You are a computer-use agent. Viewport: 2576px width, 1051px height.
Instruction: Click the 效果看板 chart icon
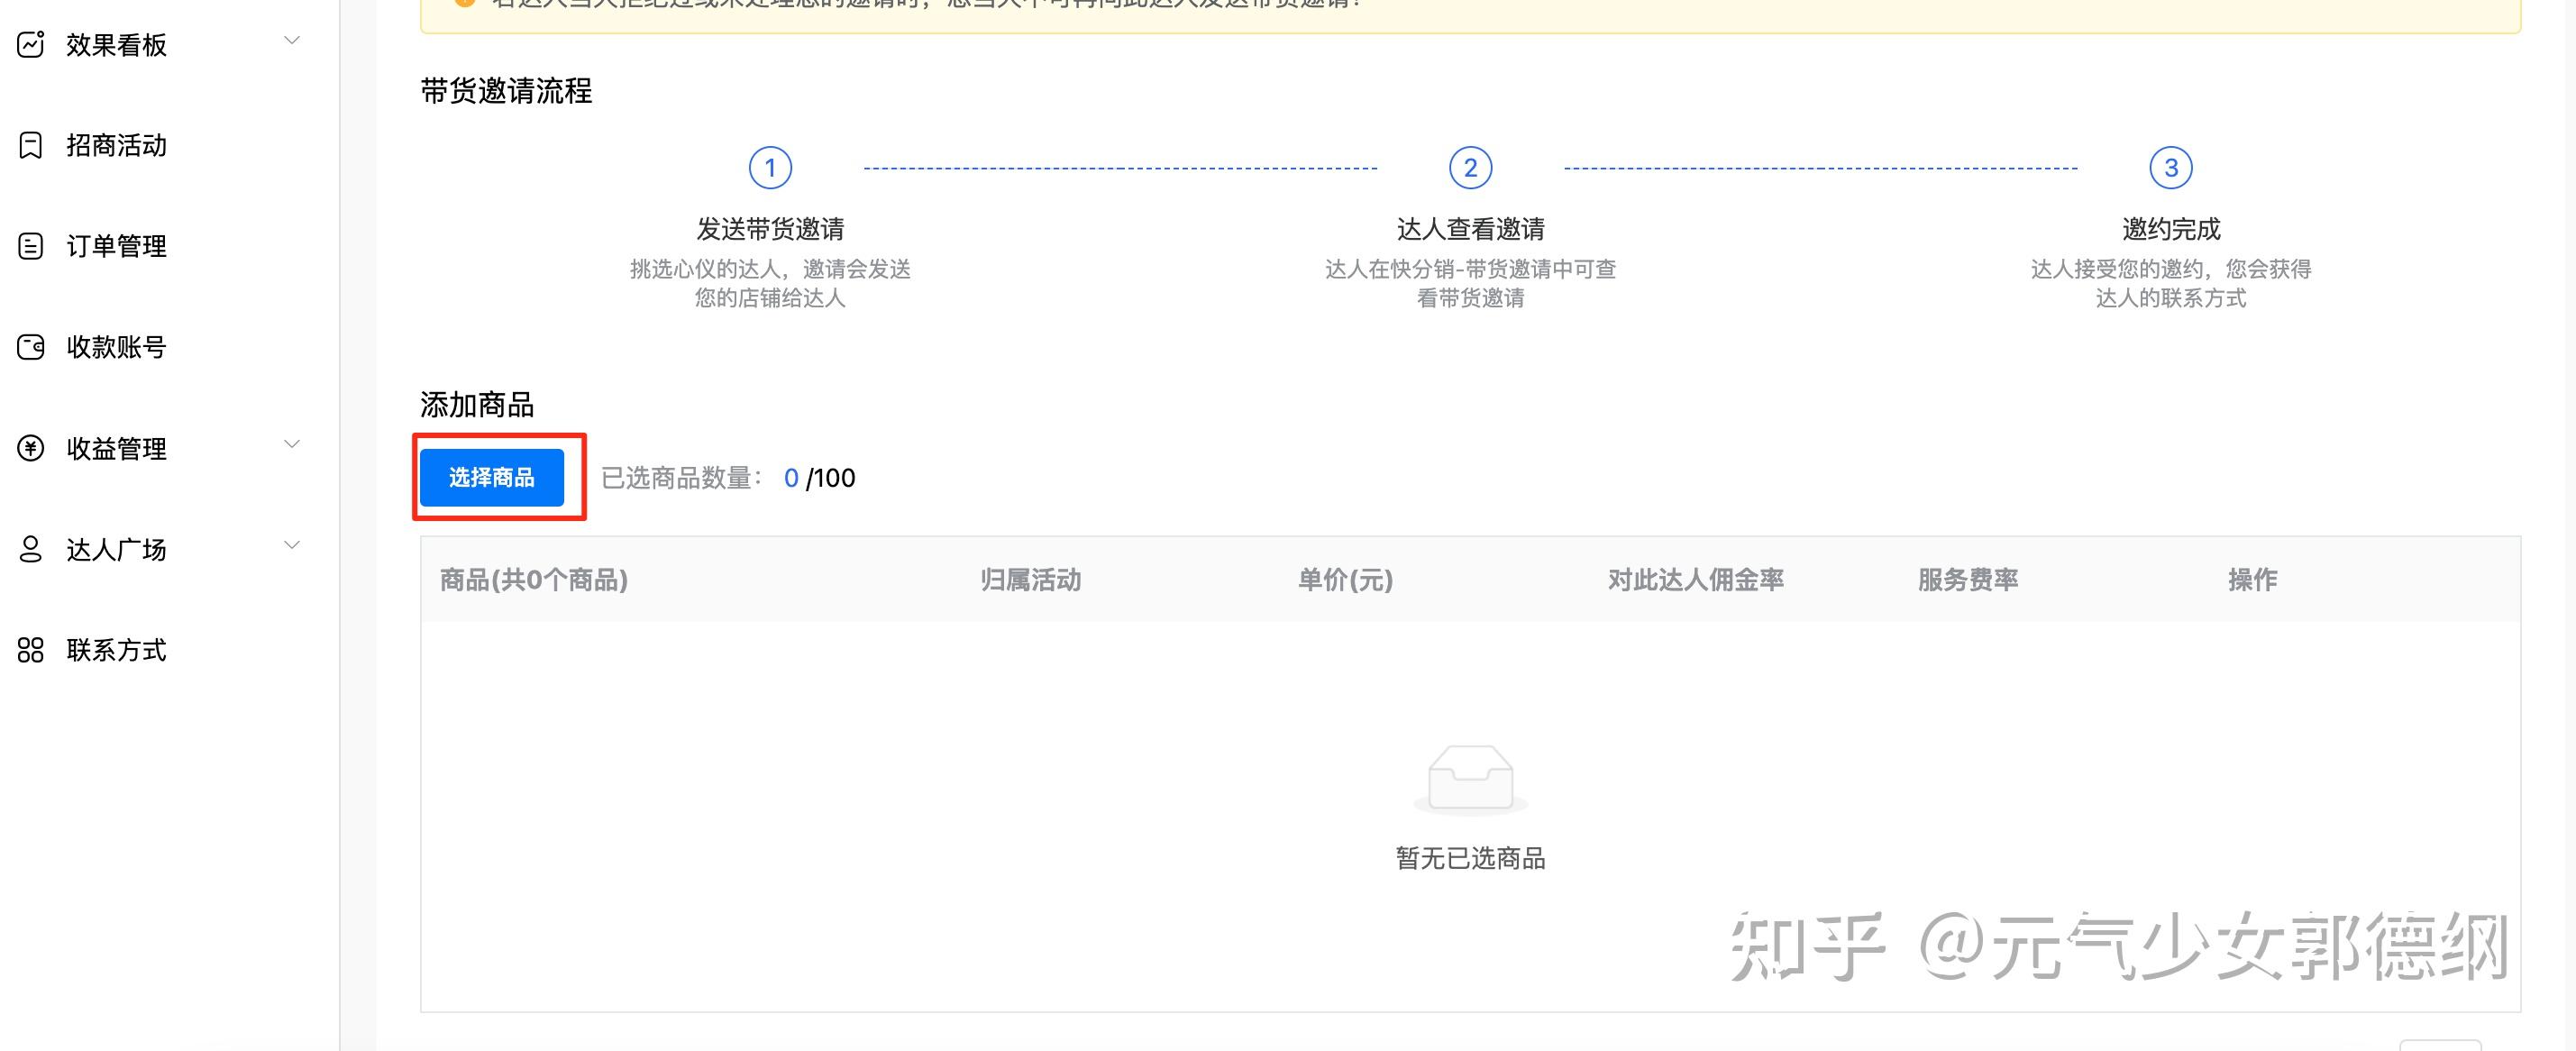coord(31,45)
